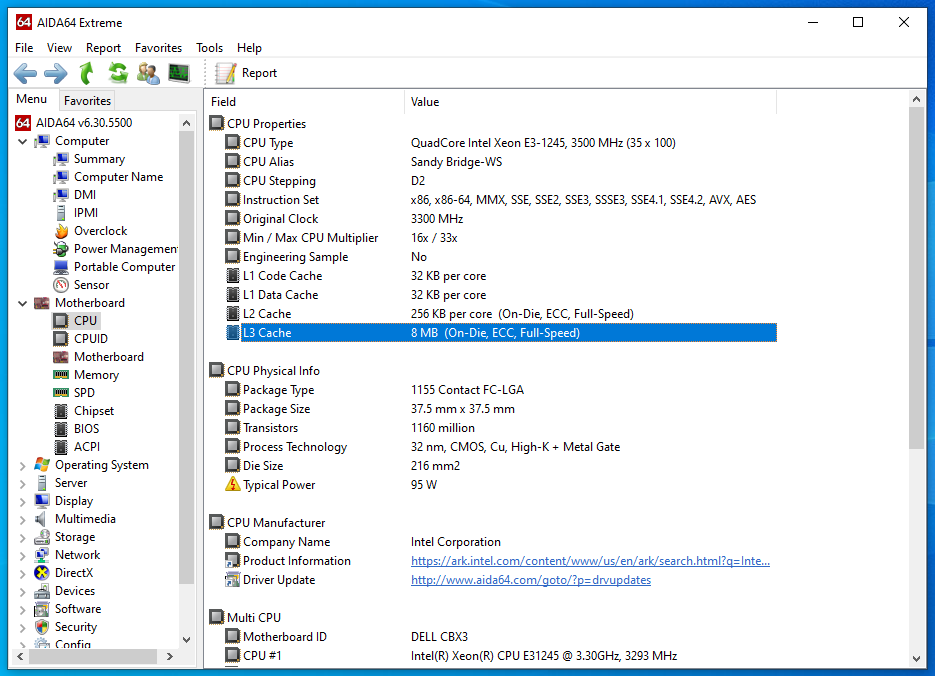This screenshot has width=935, height=676.
Task: Click the Report toolbar button
Action: 246,73
